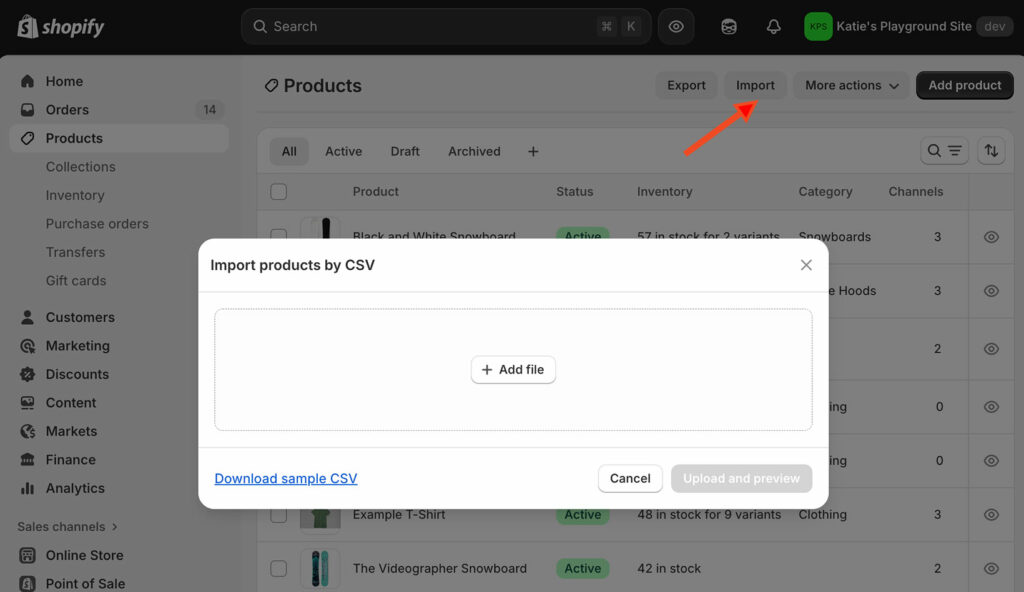Open More actions dropdown

(852, 85)
